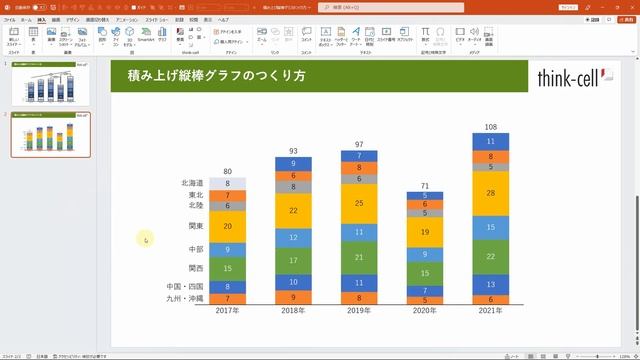
Task: Switch to the Design (デザイン) tab
Action: click(x=73, y=20)
